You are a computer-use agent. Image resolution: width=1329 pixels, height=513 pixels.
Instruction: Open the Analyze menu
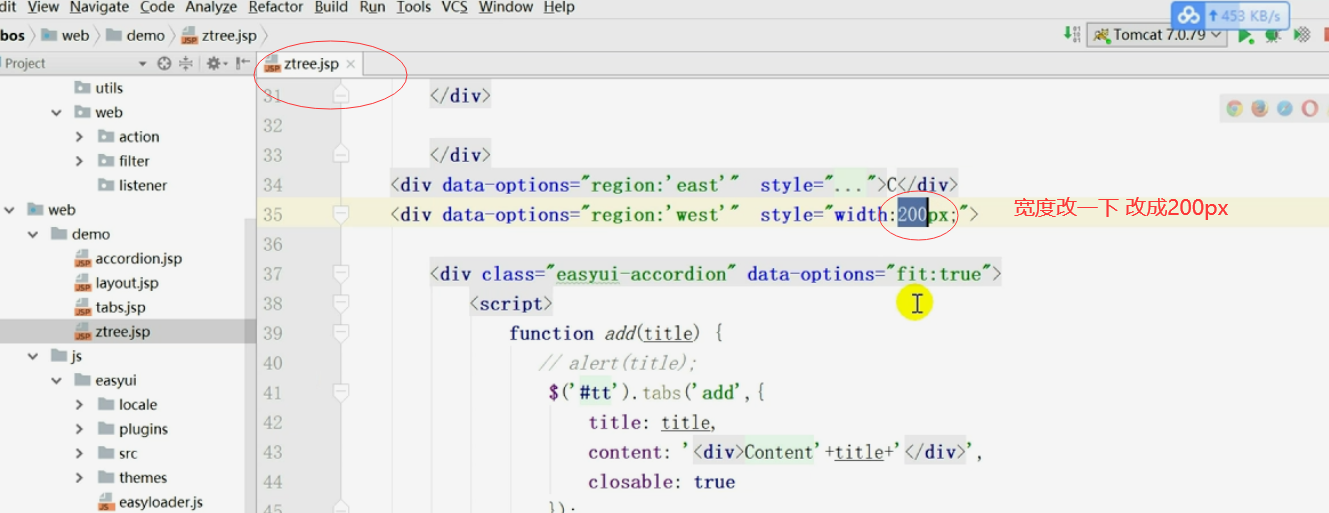click(211, 7)
